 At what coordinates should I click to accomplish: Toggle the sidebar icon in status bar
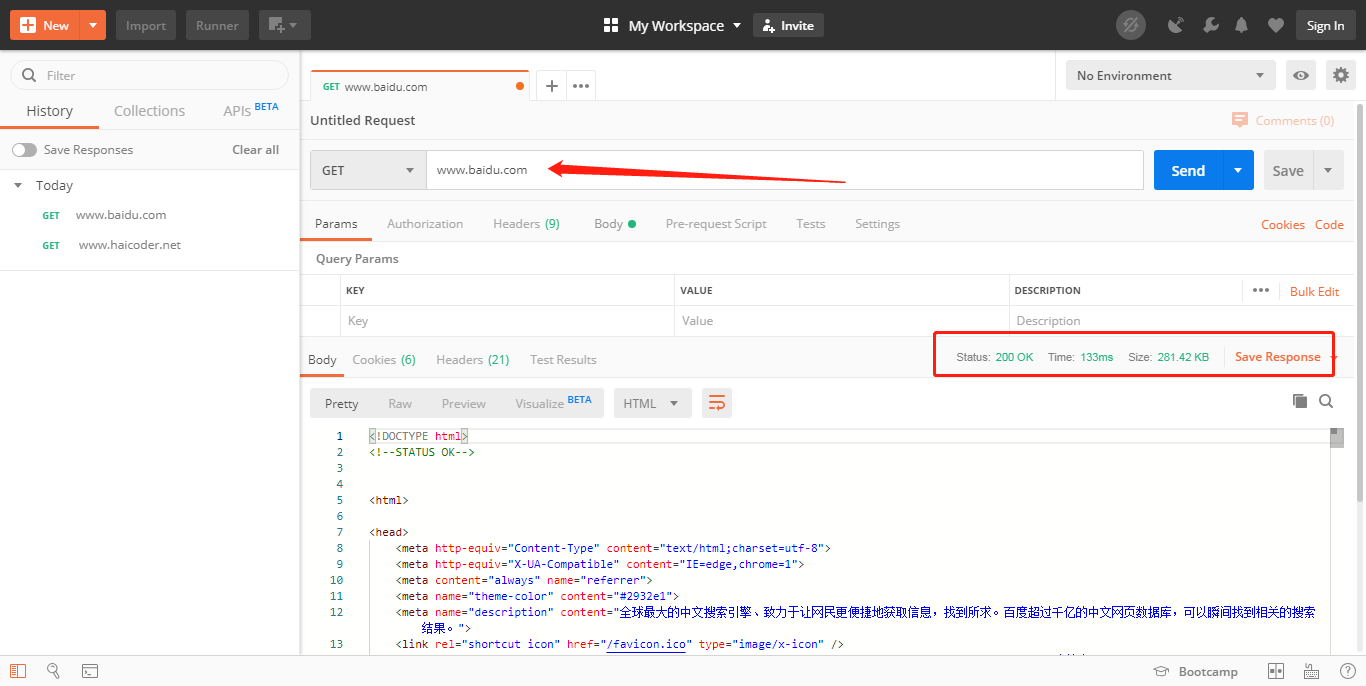18,671
